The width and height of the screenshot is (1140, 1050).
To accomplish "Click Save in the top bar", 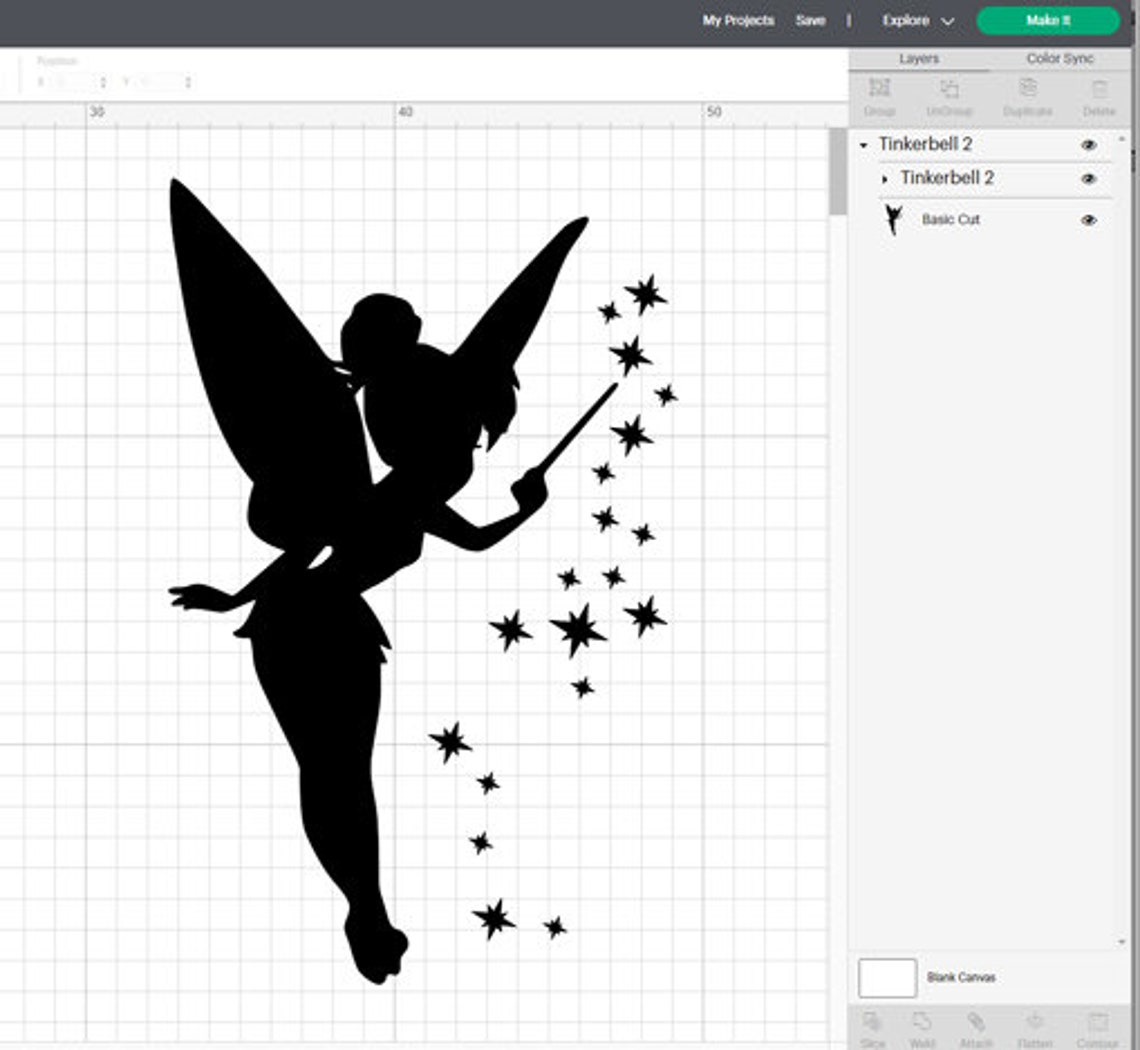I will pos(810,20).
